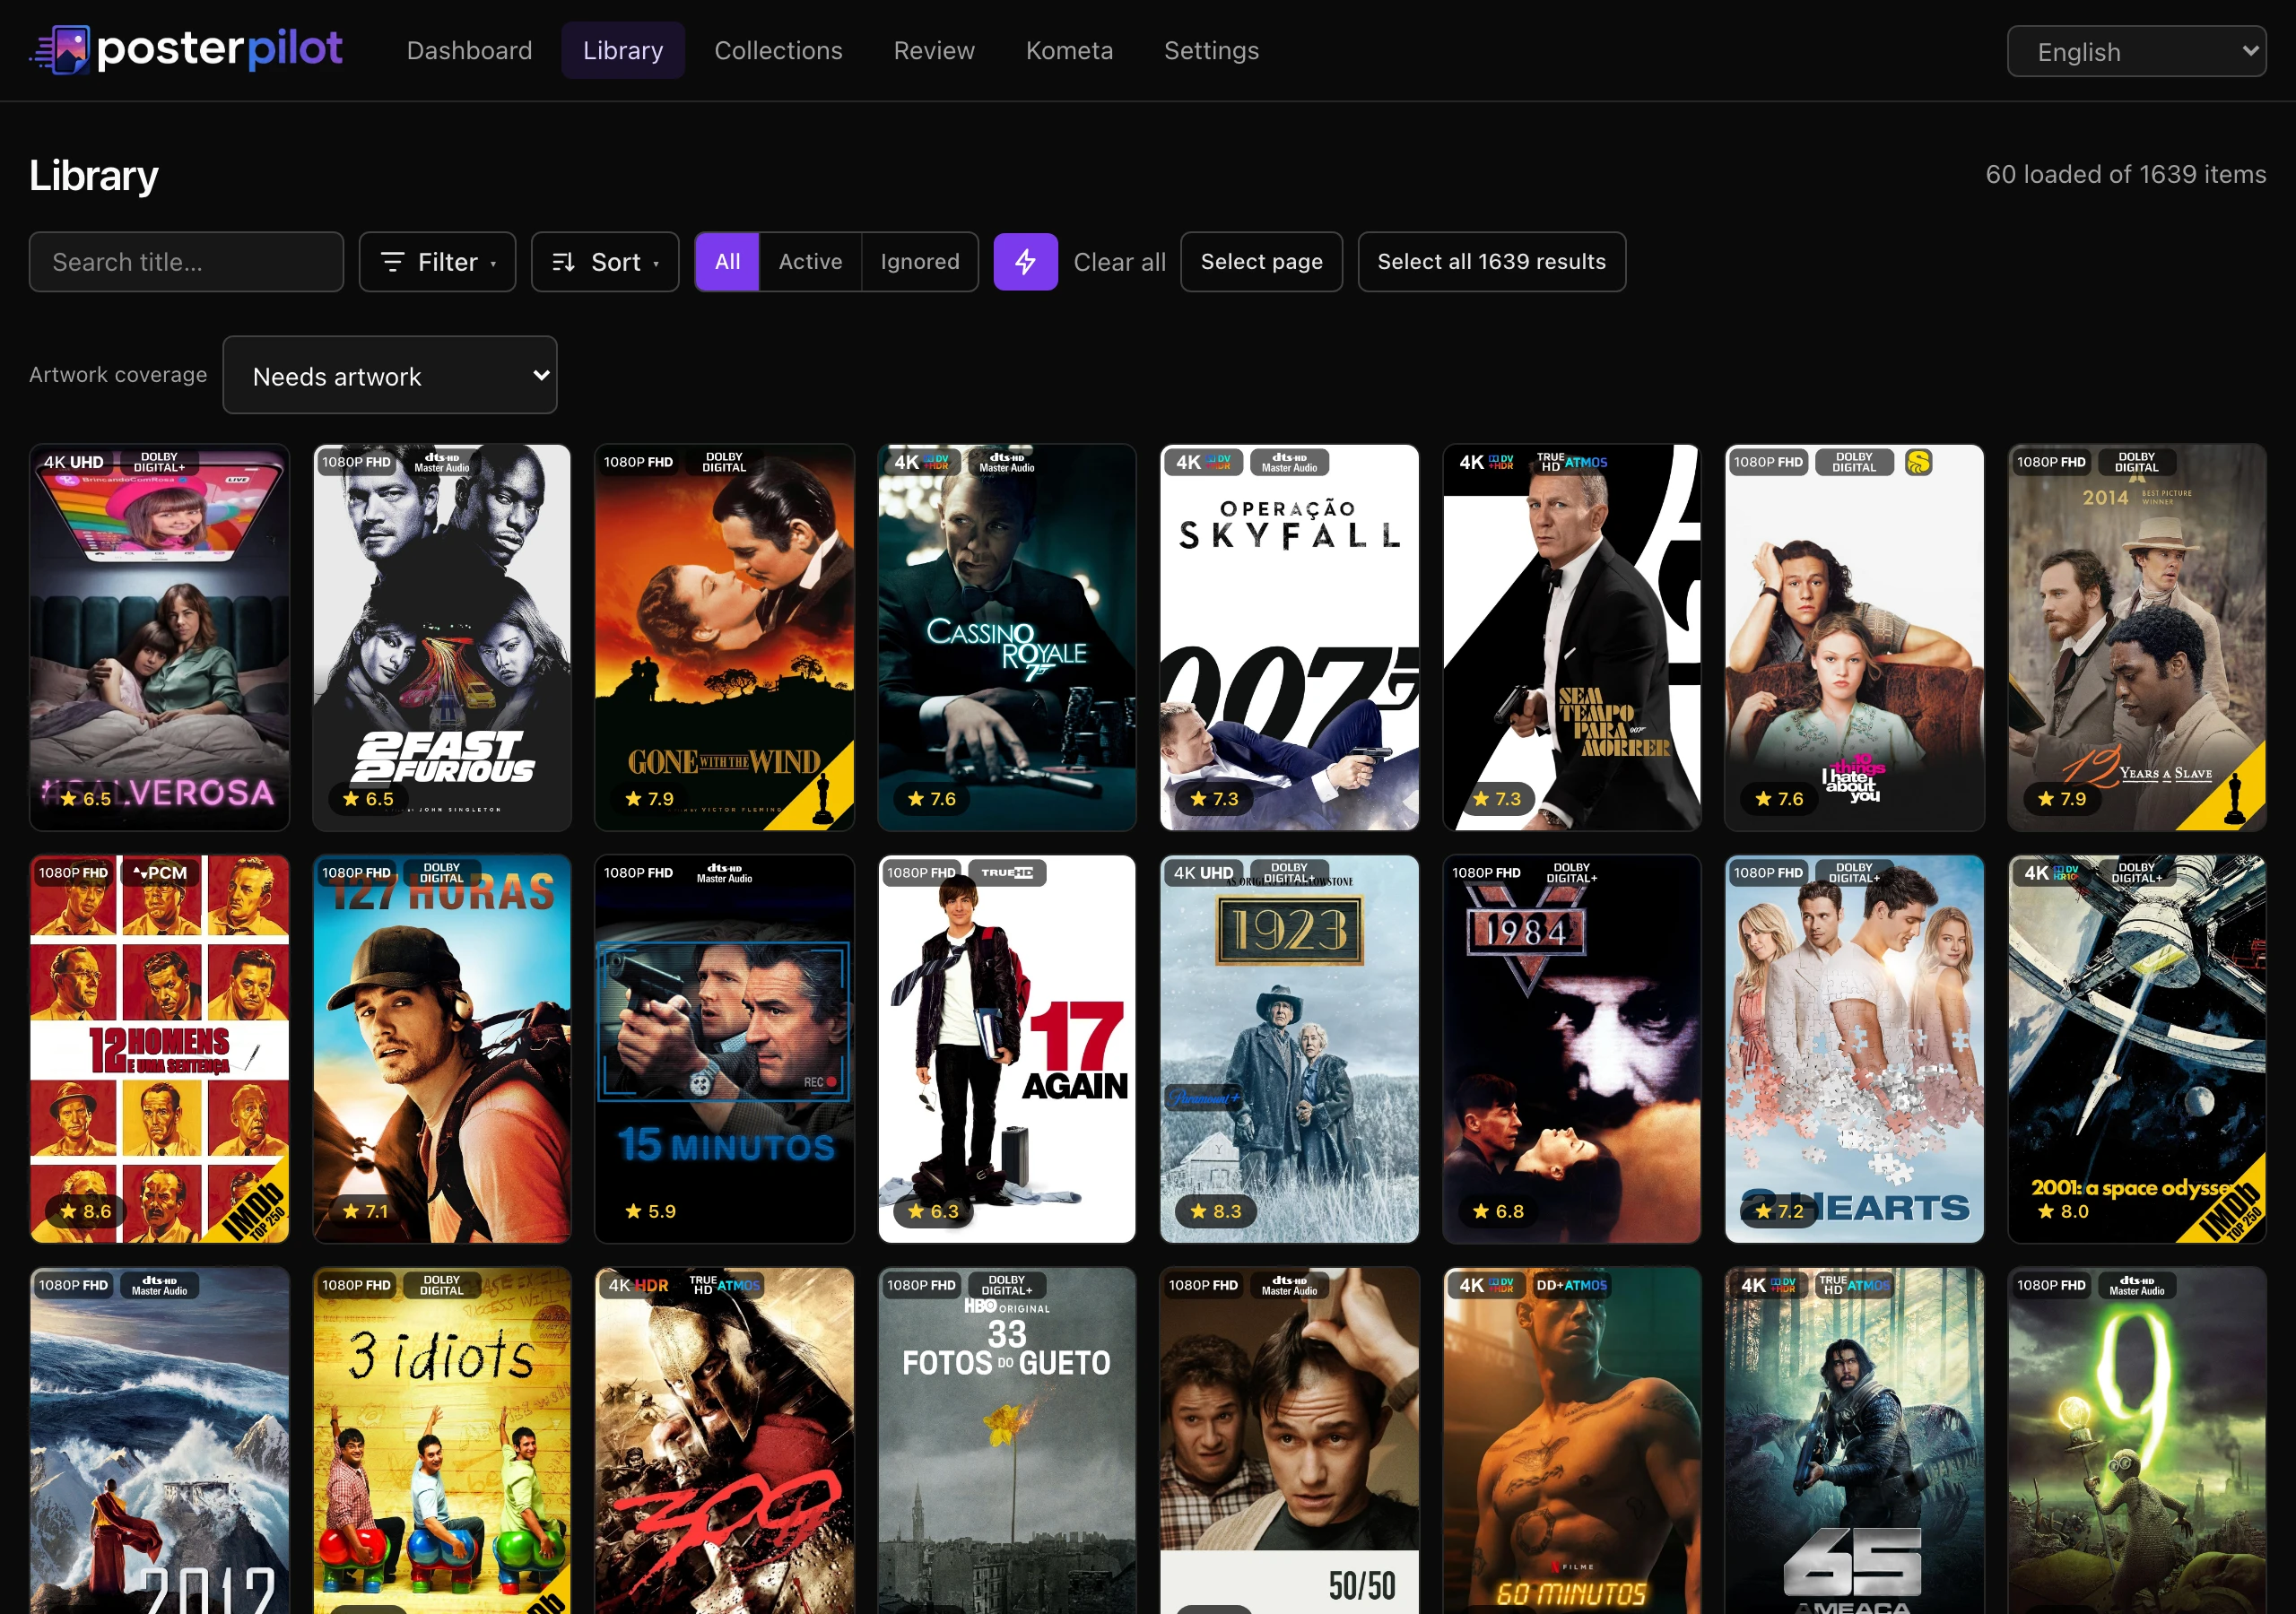Image resolution: width=2296 pixels, height=1614 pixels.
Task: Click TrueHD Atmos badge on Sem Tempo Para Morrer
Action: coord(1572,462)
